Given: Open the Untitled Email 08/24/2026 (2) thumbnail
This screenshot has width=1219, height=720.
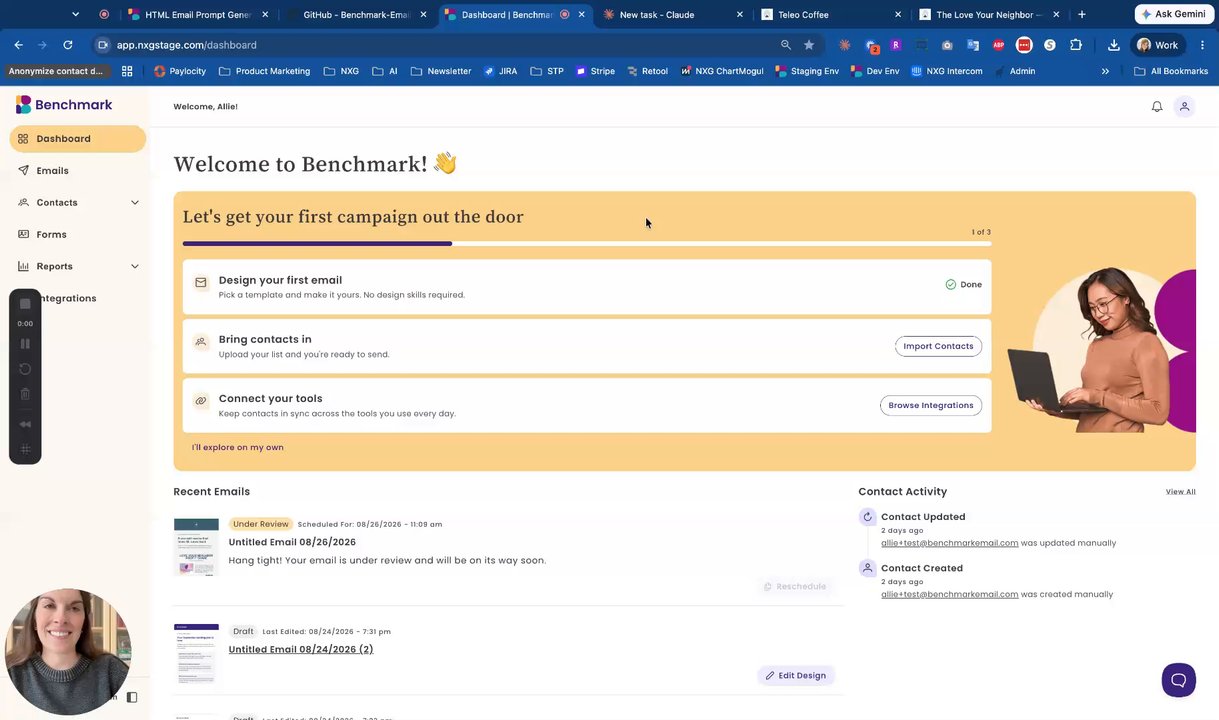Looking at the screenshot, I should (x=196, y=654).
